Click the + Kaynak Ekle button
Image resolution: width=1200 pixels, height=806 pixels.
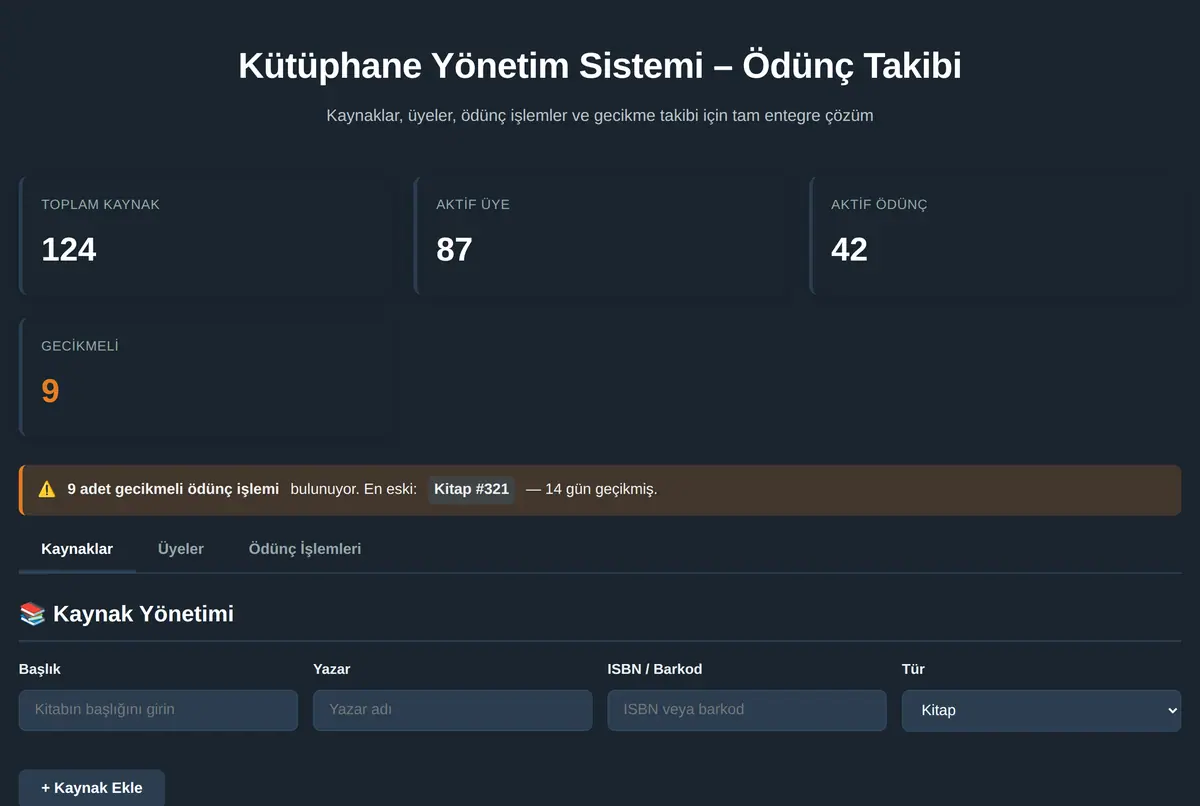click(x=92, y=788)
